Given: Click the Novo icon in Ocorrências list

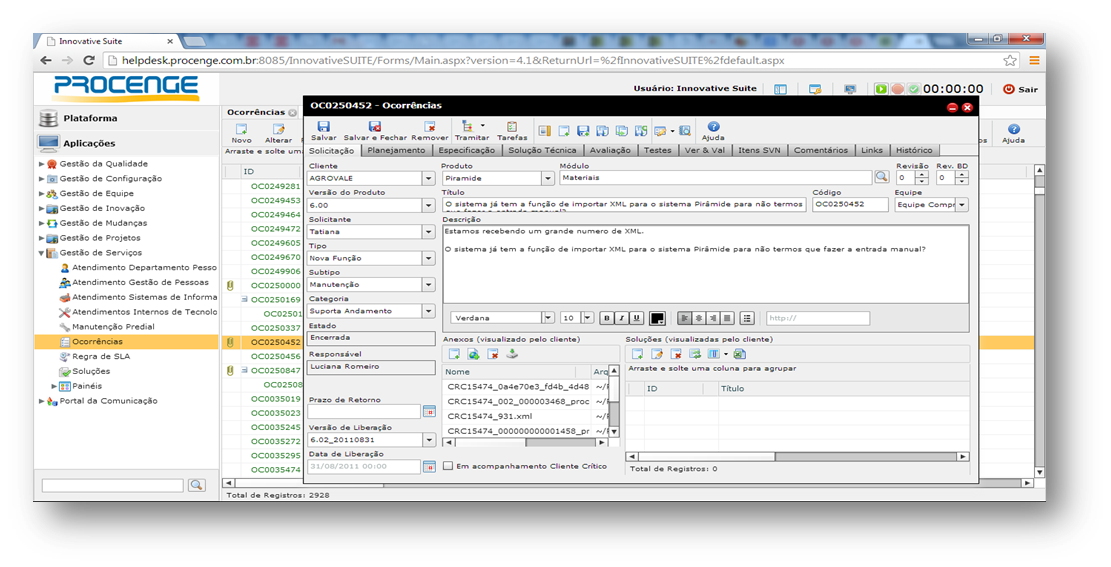Looking at the screenshot, I should pyautogui.click(x=242, y=130).
